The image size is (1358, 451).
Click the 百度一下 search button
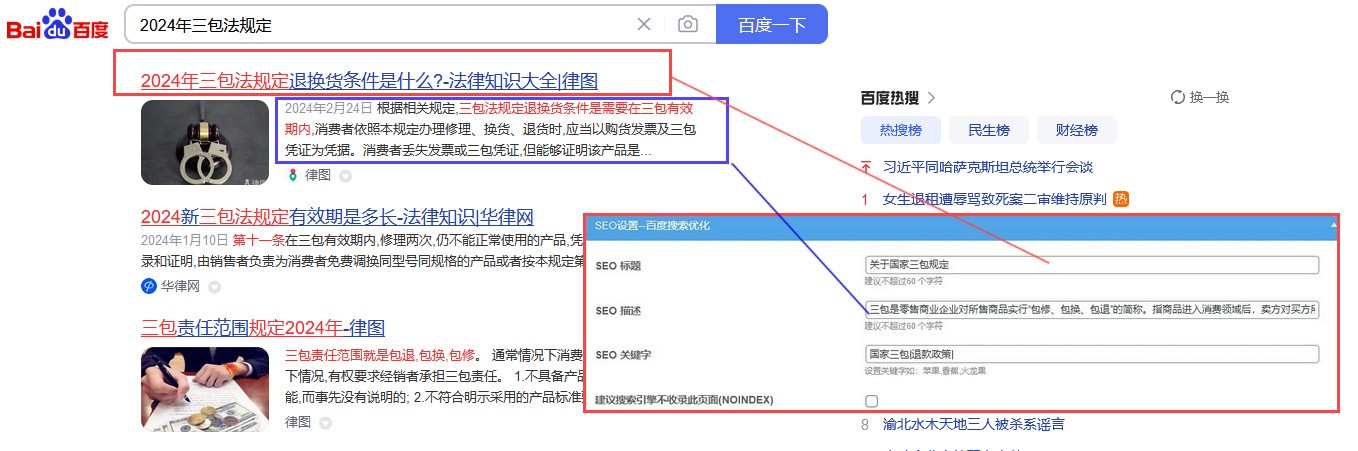(x=771, y=25)
